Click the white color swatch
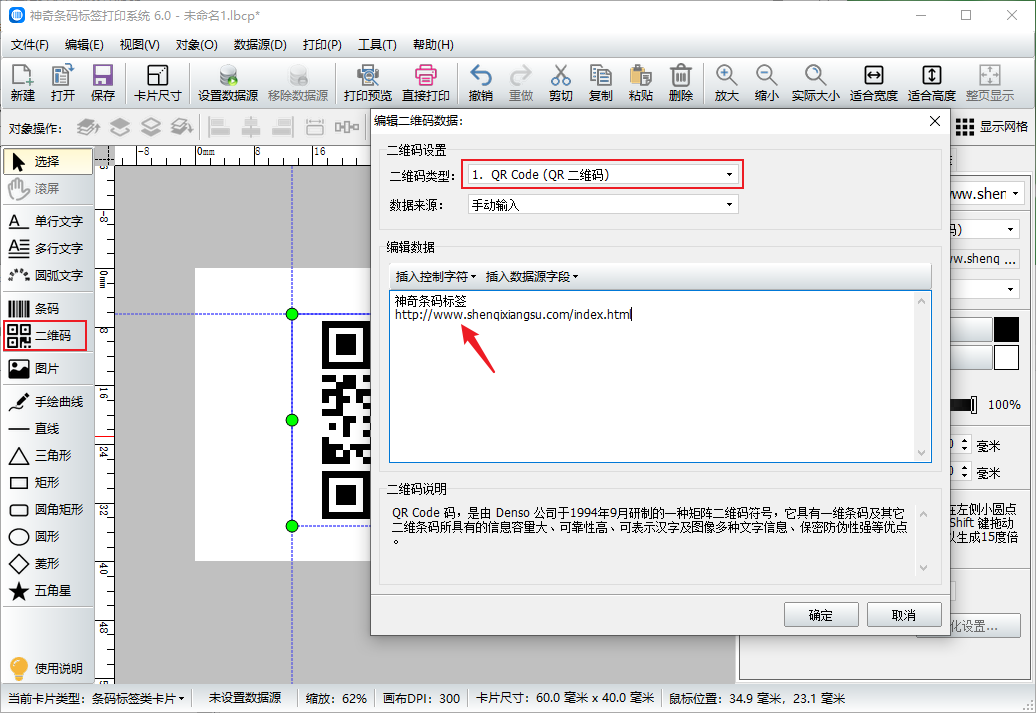 1006,357
